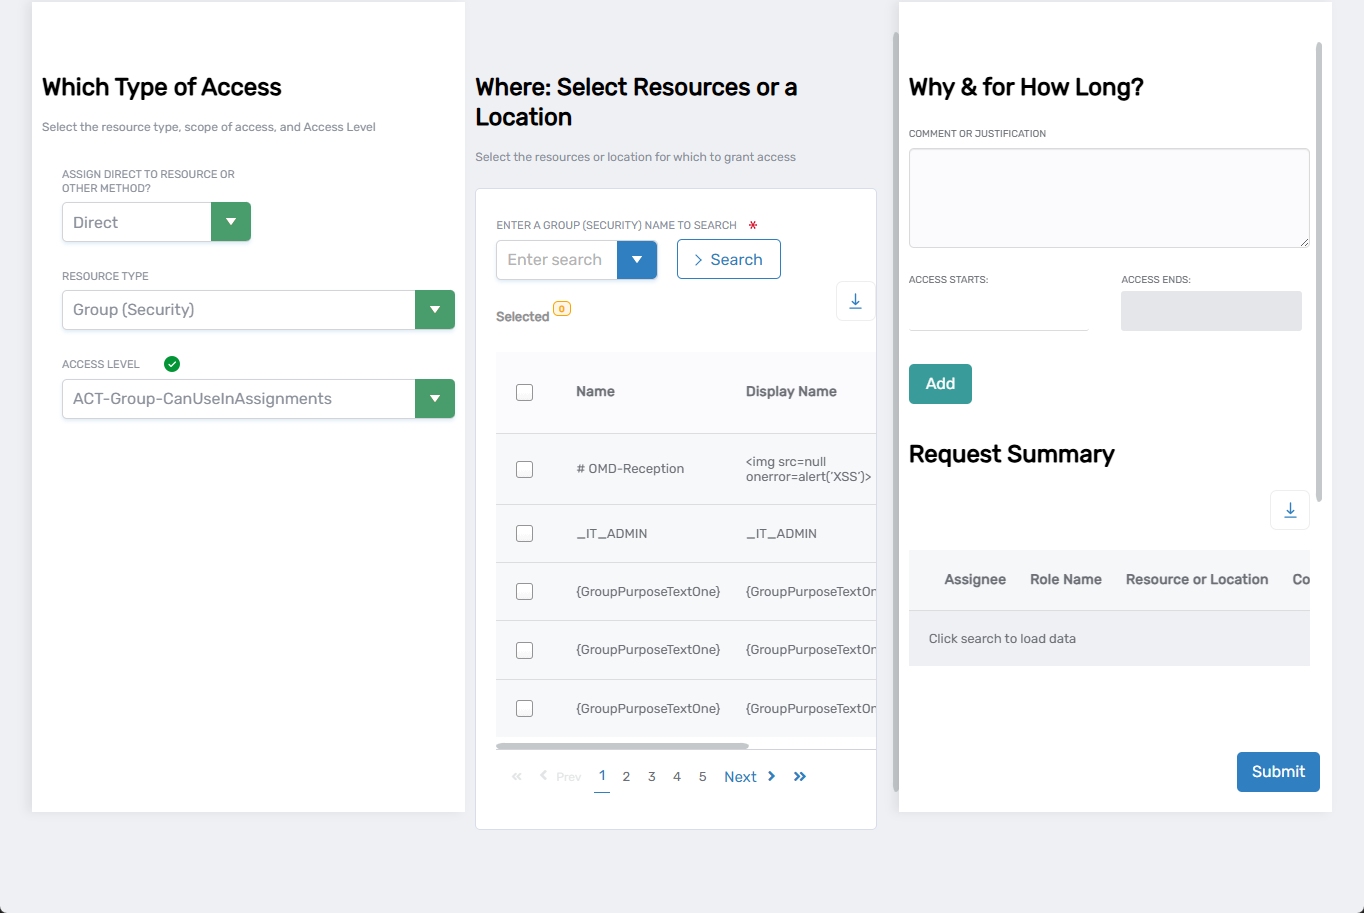Image resolution: width=1364 pixels, height=913 pixels.
Task: Expand the ACCESS LEVEL dropdown
Action: 435,398
